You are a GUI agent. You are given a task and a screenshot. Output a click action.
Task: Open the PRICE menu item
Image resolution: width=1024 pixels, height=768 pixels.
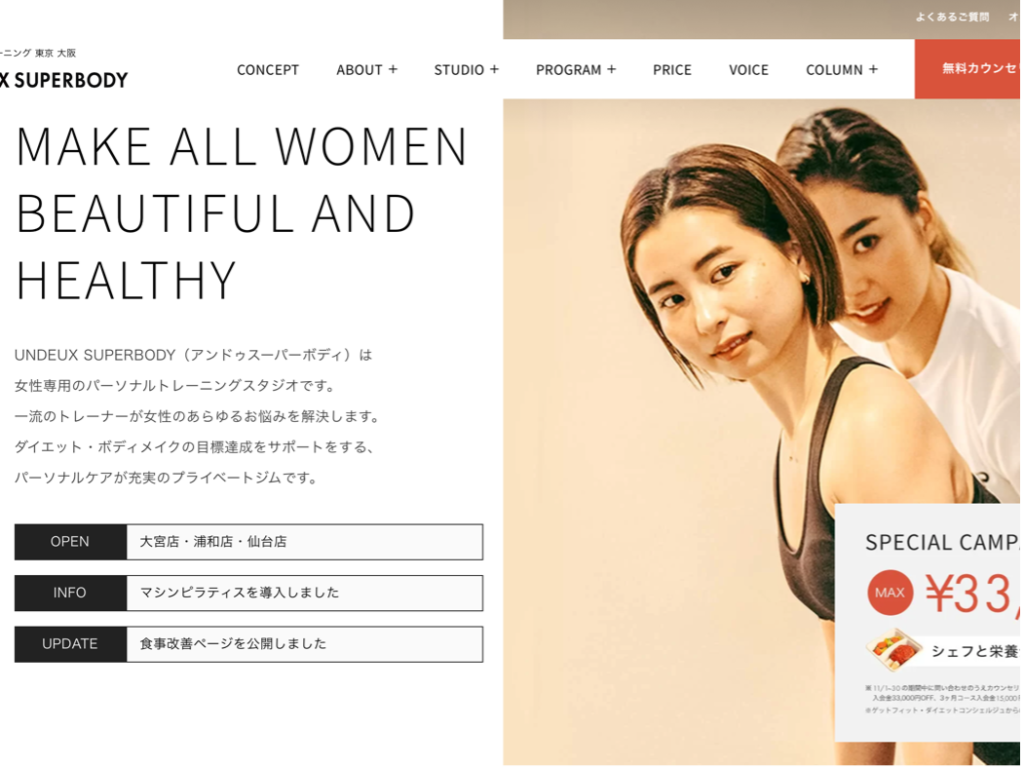tap(672, 70)
